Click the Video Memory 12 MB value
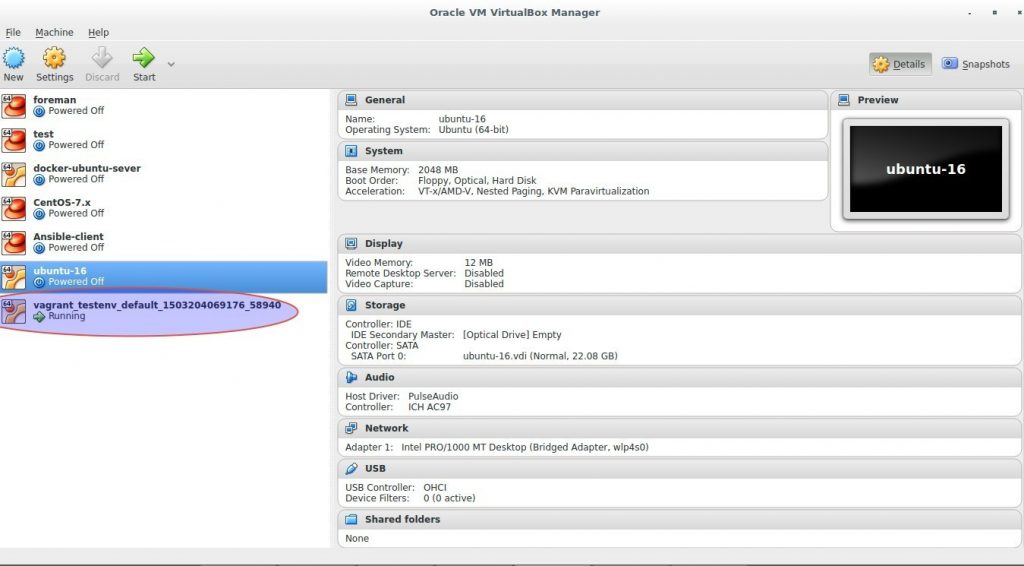This screenshot has width=1024, height=566. point(479,262)
